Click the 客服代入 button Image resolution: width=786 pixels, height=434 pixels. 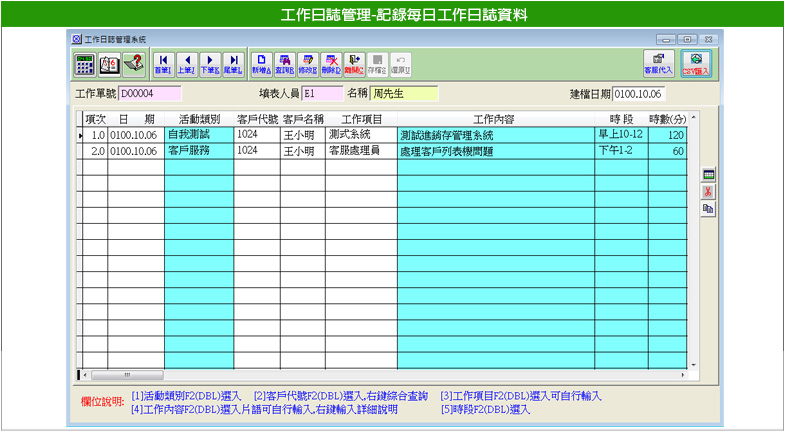click(x=658, y=64)
